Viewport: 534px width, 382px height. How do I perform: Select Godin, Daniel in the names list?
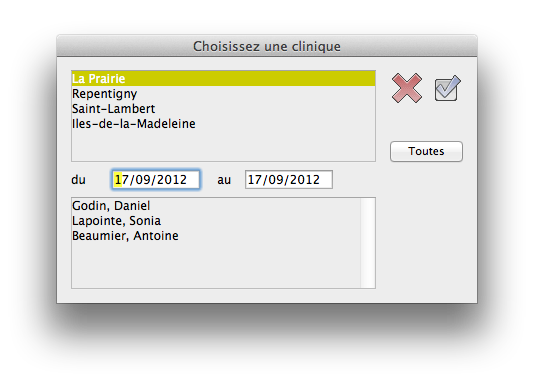point(216,206)
